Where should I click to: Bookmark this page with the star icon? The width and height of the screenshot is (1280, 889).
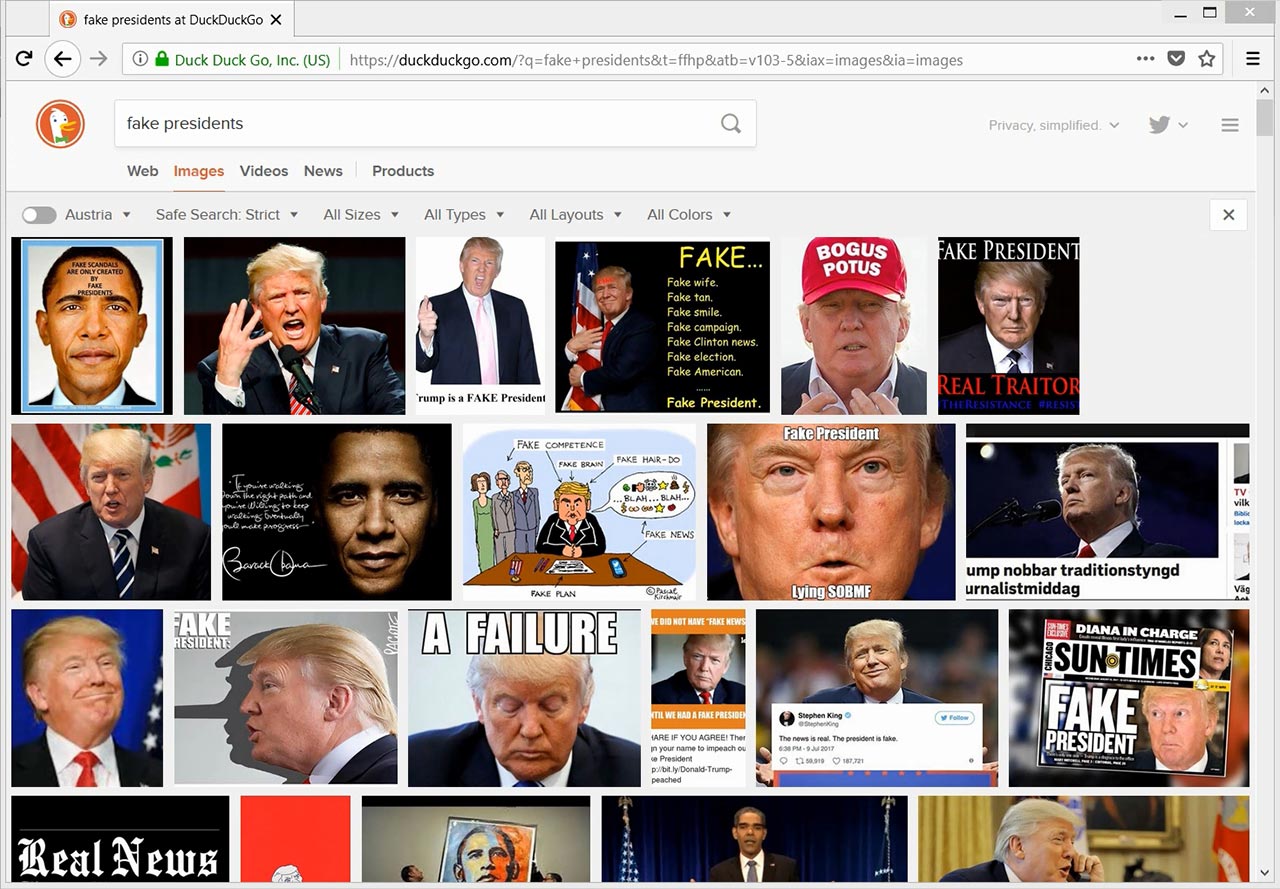tap(1207, 59)
